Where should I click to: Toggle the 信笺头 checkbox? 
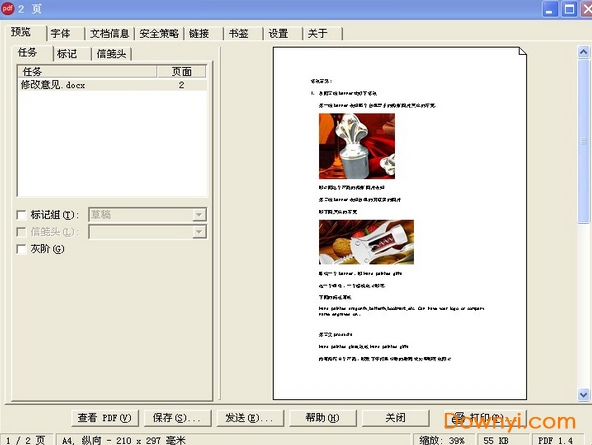click(22, 232)
